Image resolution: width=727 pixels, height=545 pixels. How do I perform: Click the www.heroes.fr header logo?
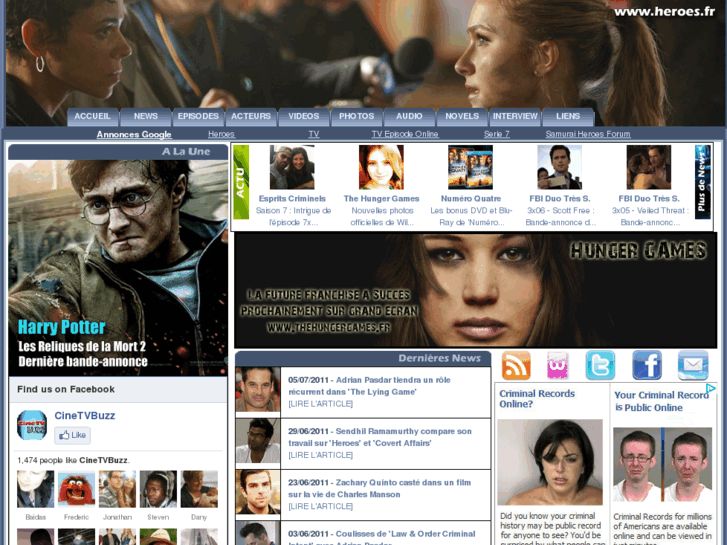click(x=664, y=12)
